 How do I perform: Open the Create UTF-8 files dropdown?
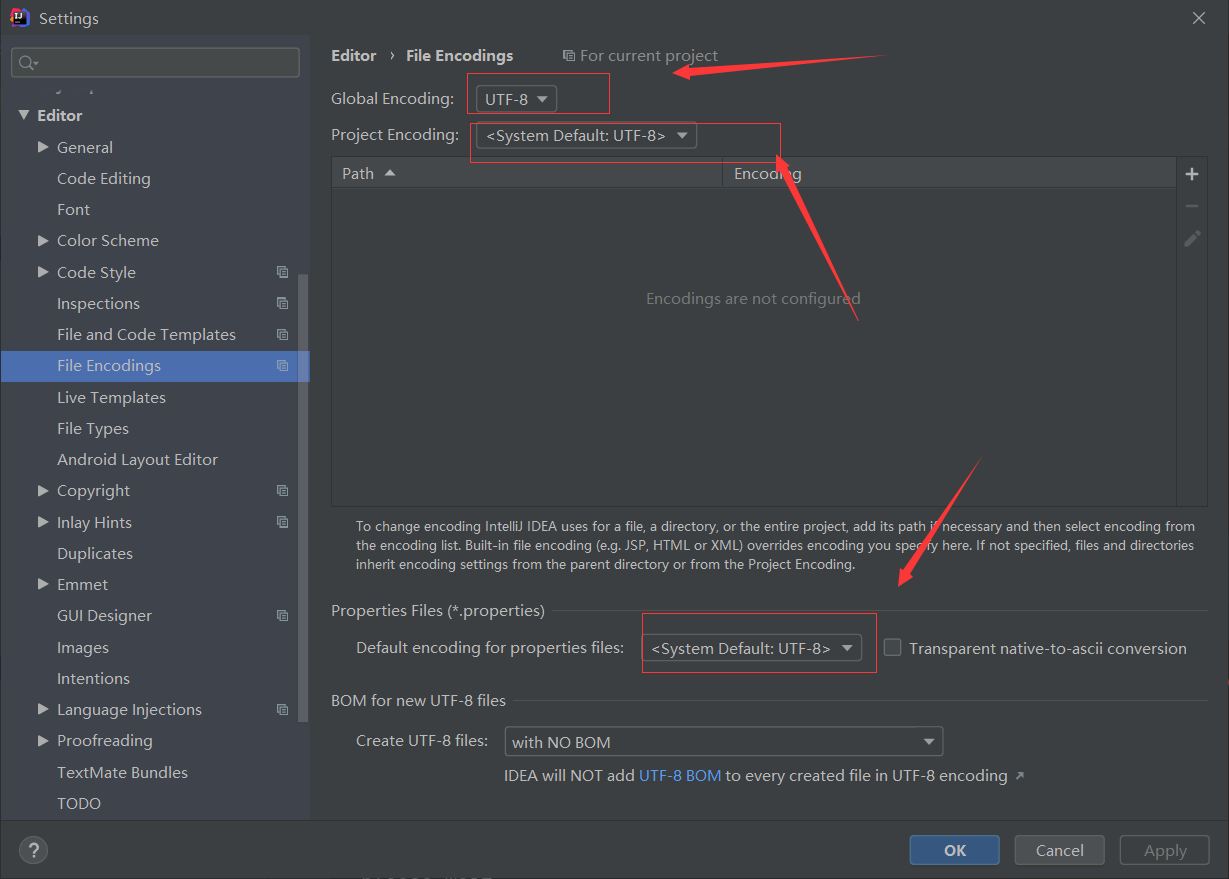(723, 742)
